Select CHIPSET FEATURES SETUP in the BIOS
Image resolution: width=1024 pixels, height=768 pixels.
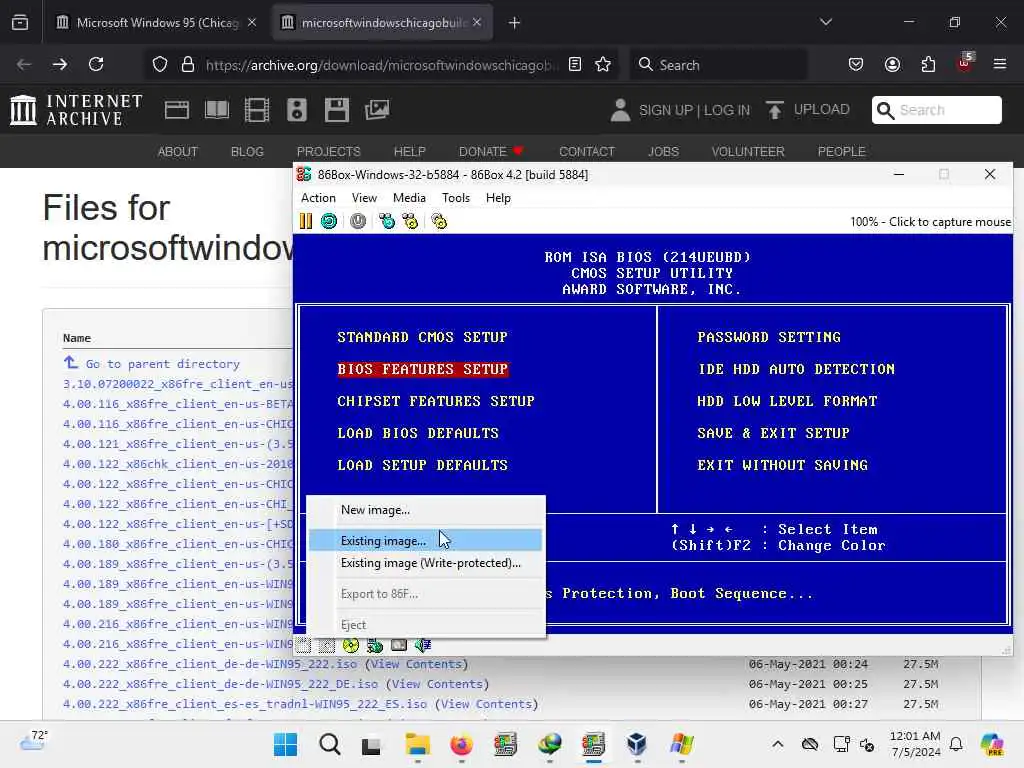click(436, 401)
